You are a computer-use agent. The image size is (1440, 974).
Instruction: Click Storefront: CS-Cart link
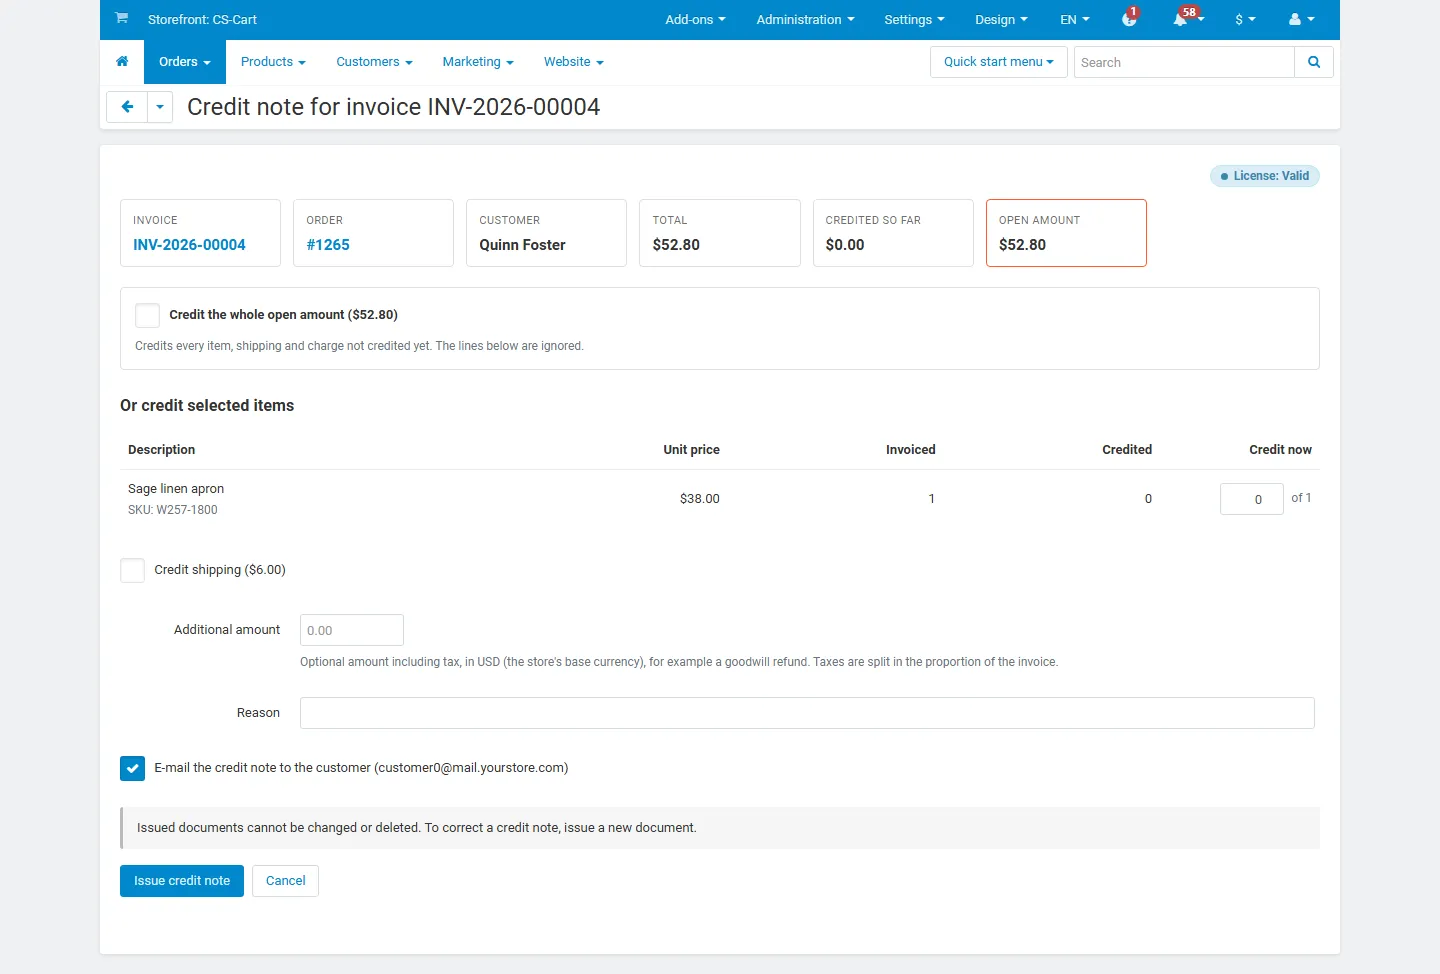pos(202,20)
